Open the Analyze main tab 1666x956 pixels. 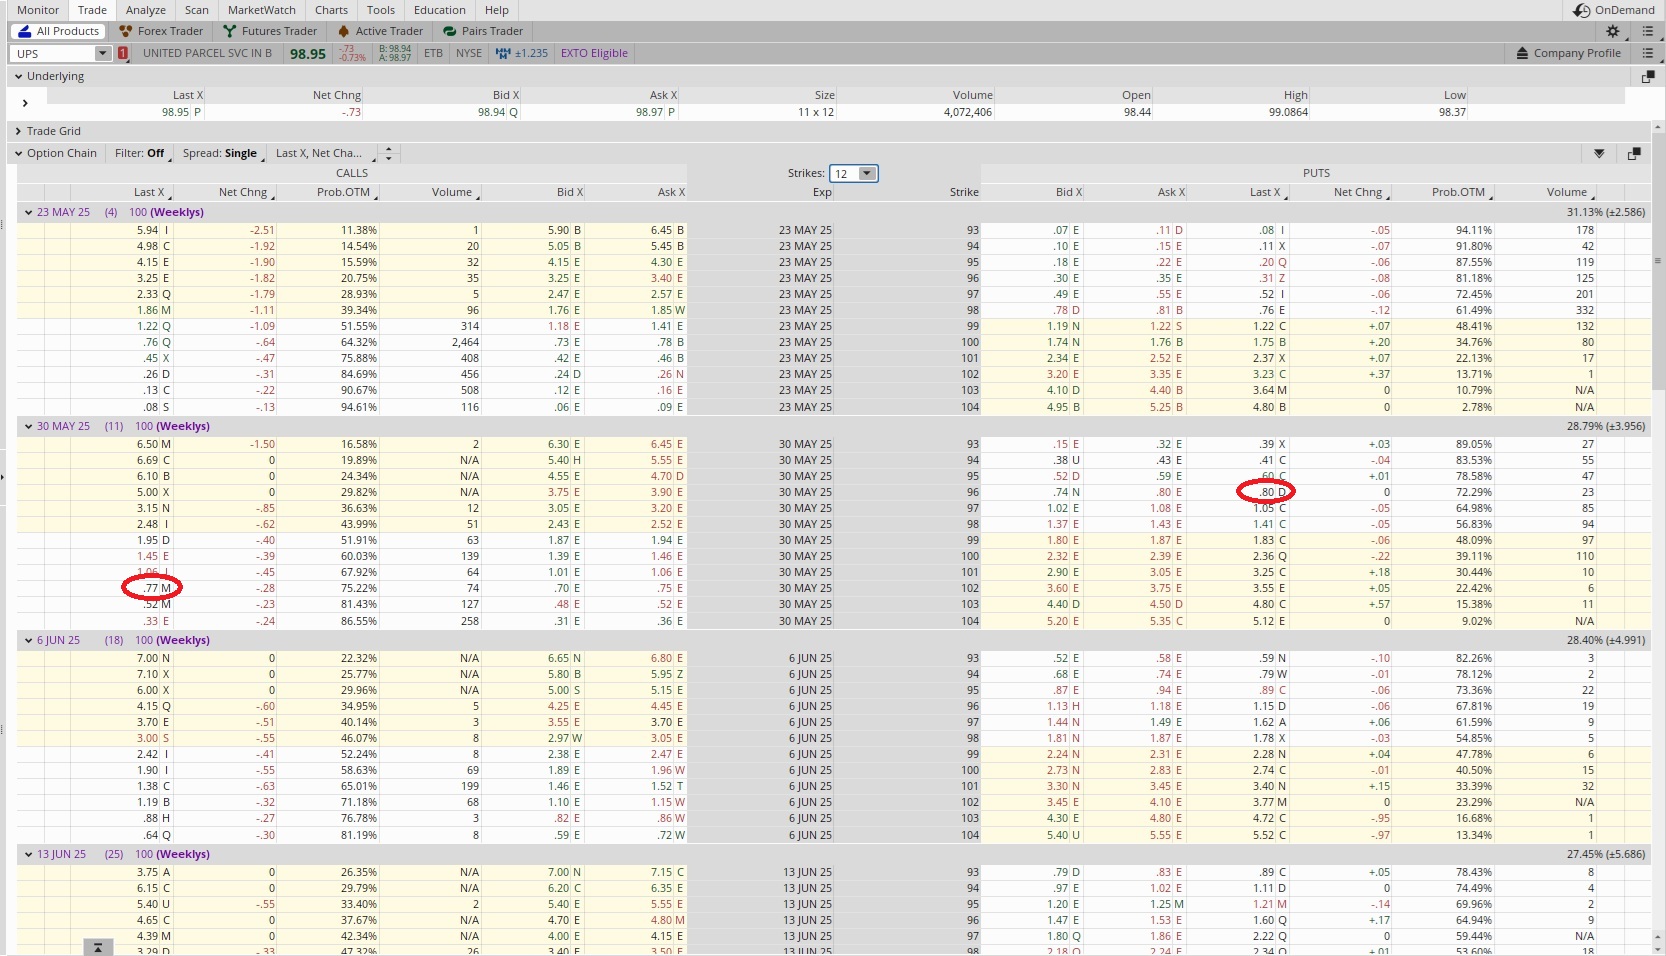(x=146, y=10)
